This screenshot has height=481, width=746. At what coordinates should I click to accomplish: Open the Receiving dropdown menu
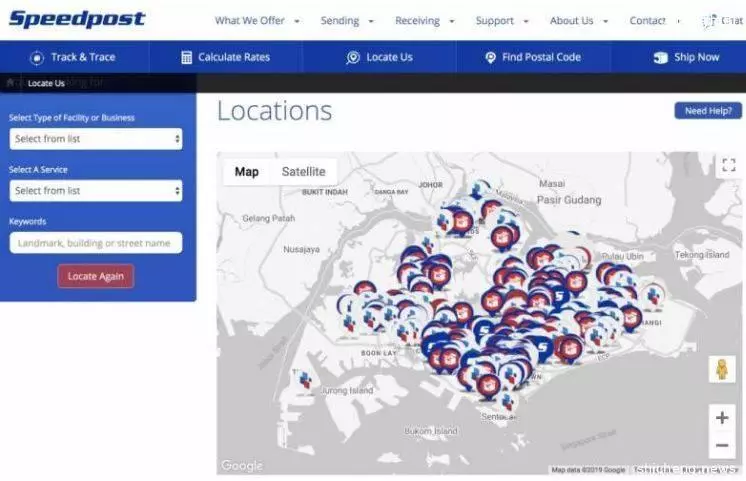[x=424, y=21]
